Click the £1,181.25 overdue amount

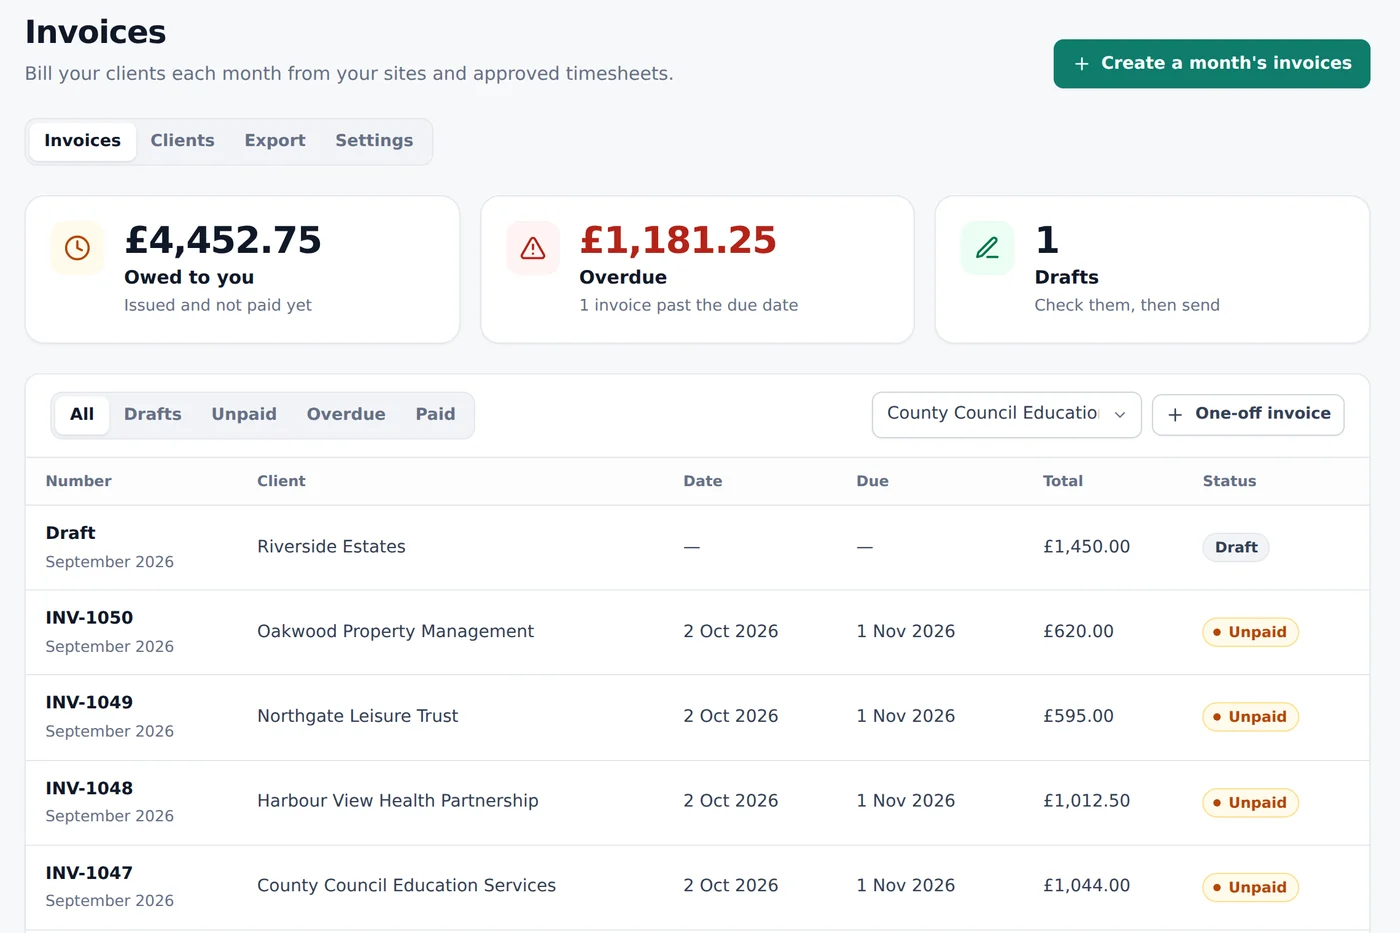pyautogui.click(x=678, y=240)
